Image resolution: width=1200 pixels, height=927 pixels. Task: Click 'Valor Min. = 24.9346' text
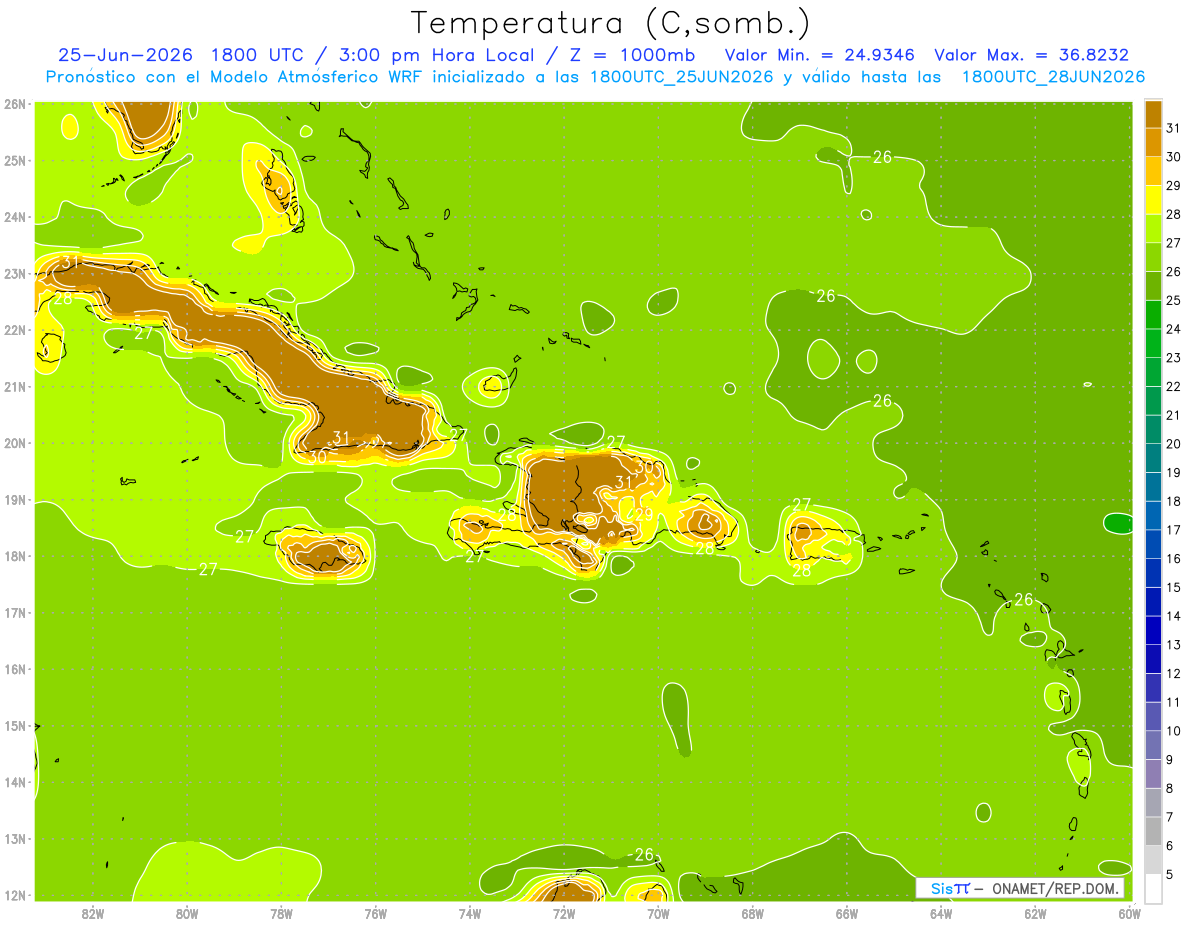pyautogui.click(x=821, y=55)
